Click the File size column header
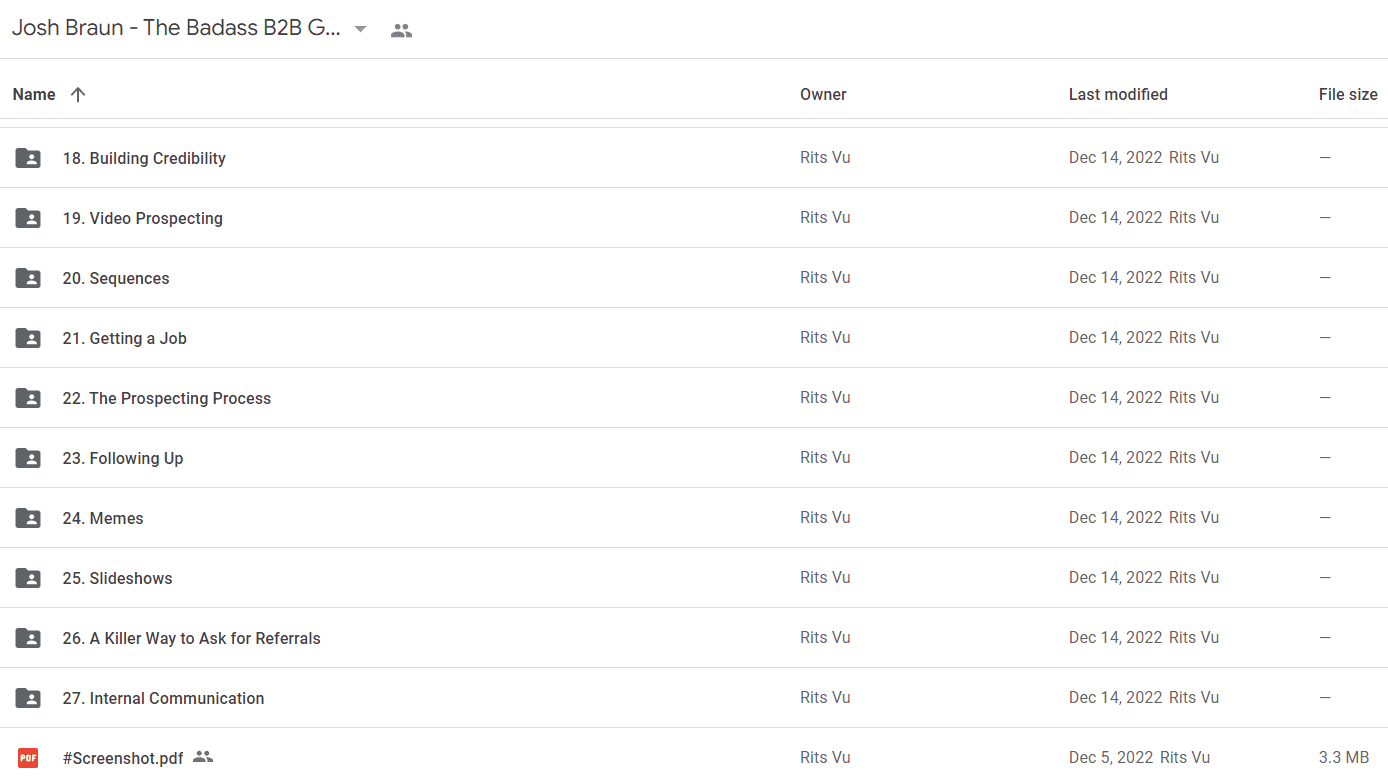 [1348, 94]
